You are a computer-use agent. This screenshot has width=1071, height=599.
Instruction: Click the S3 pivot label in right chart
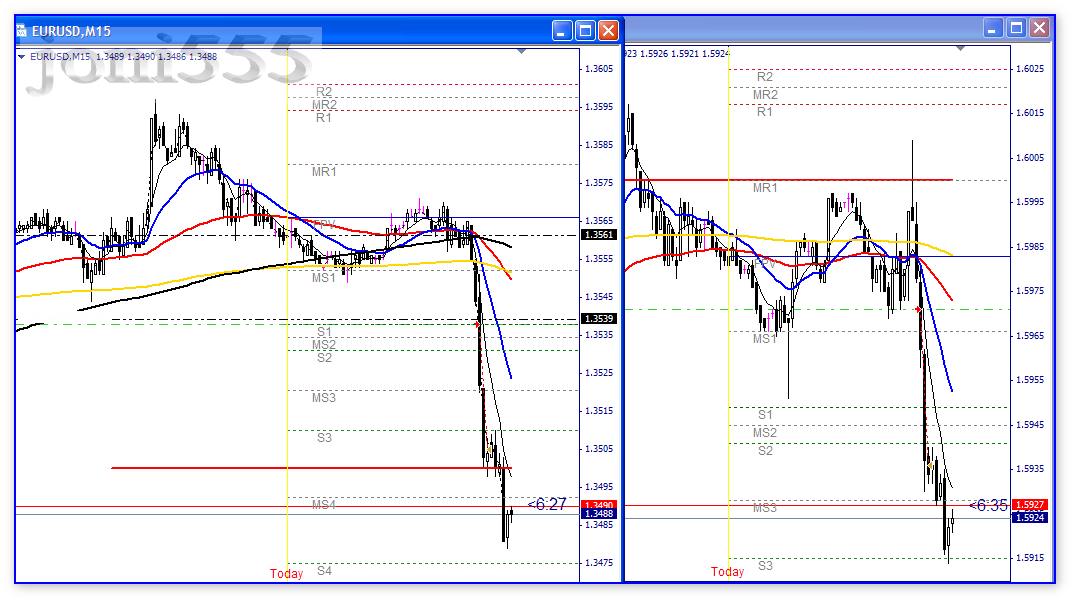click(x=765, y=566)
